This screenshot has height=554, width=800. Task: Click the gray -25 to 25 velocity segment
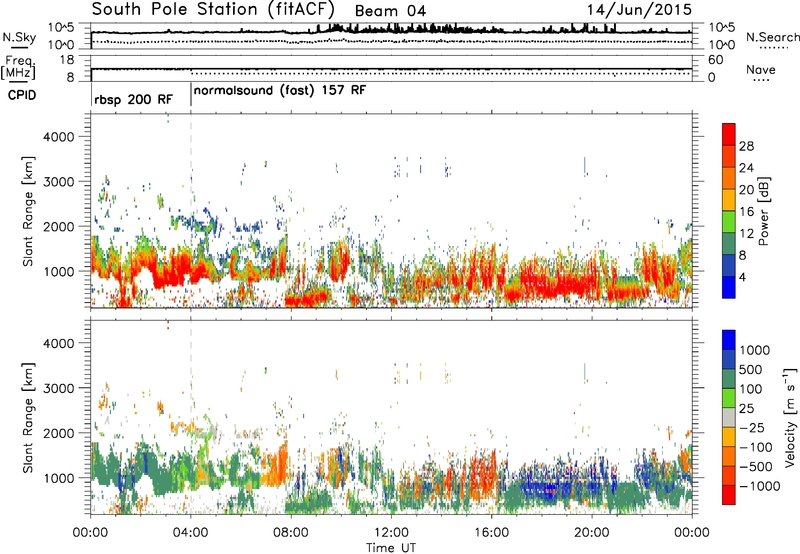click(729, 418)
